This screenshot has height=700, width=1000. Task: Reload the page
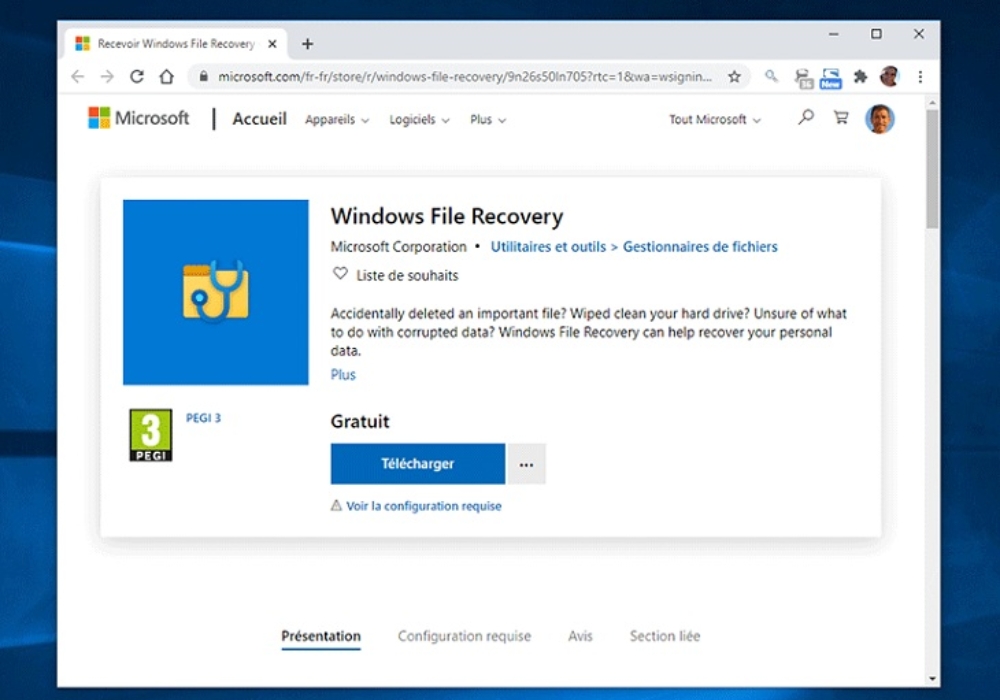(x=136, y=77)
